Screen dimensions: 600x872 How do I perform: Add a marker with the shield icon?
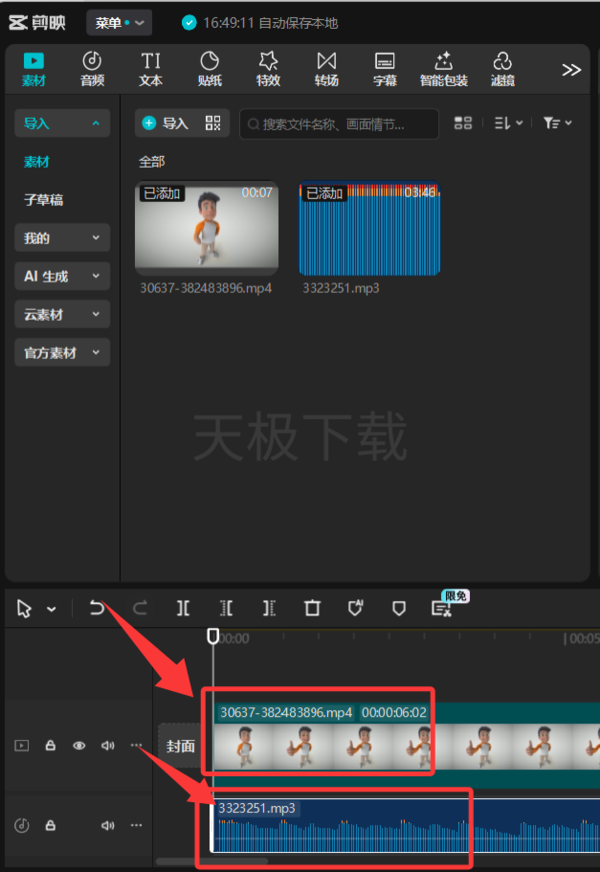[399, 608]
